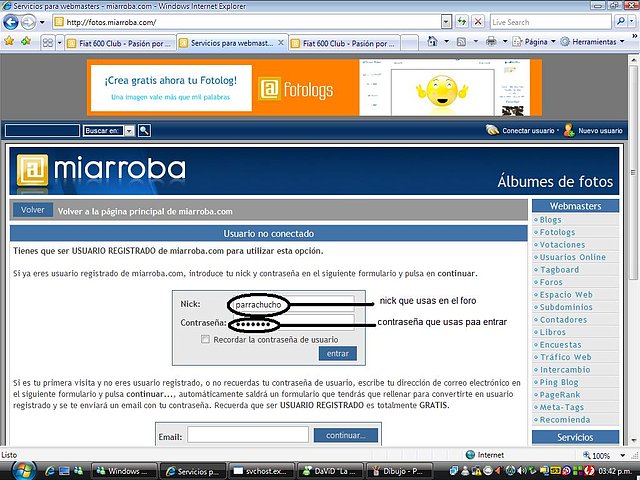Open the Contadores sidebar link
640x480 pixels.
pos(563,320)
